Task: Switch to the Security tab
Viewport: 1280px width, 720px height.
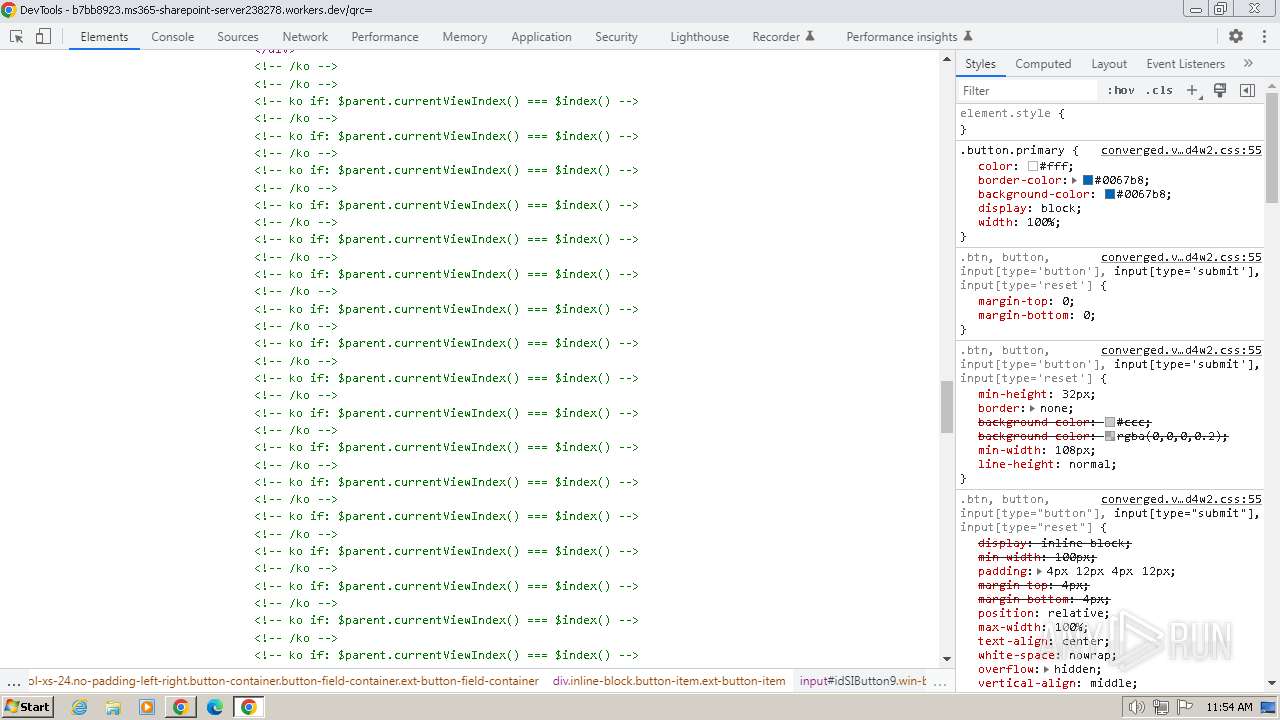Action: [x=616, y=36]
